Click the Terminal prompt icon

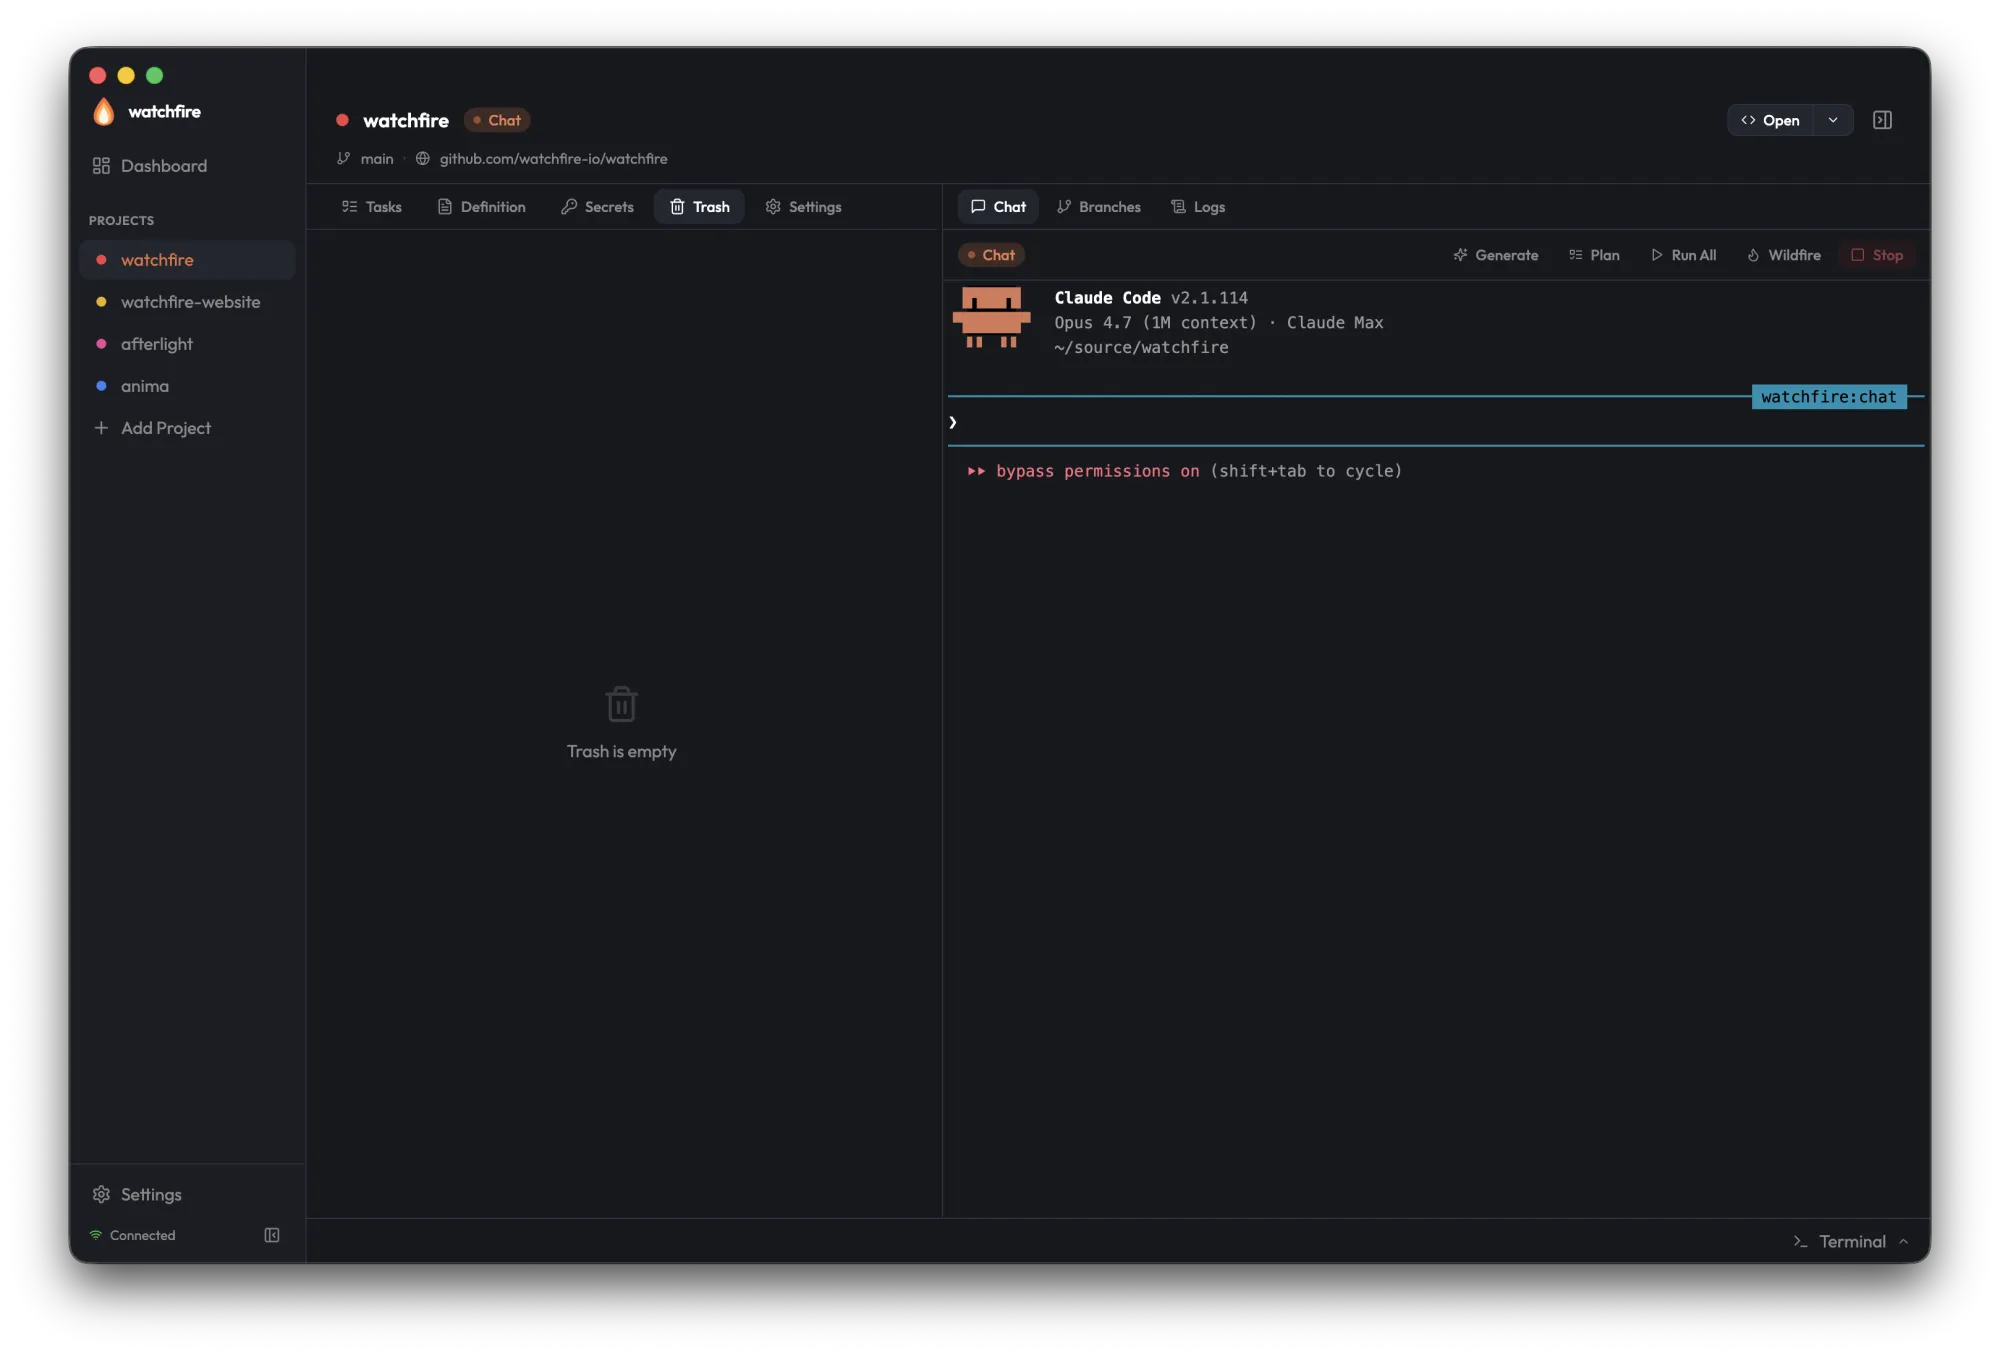[x=1800, y=1241]
